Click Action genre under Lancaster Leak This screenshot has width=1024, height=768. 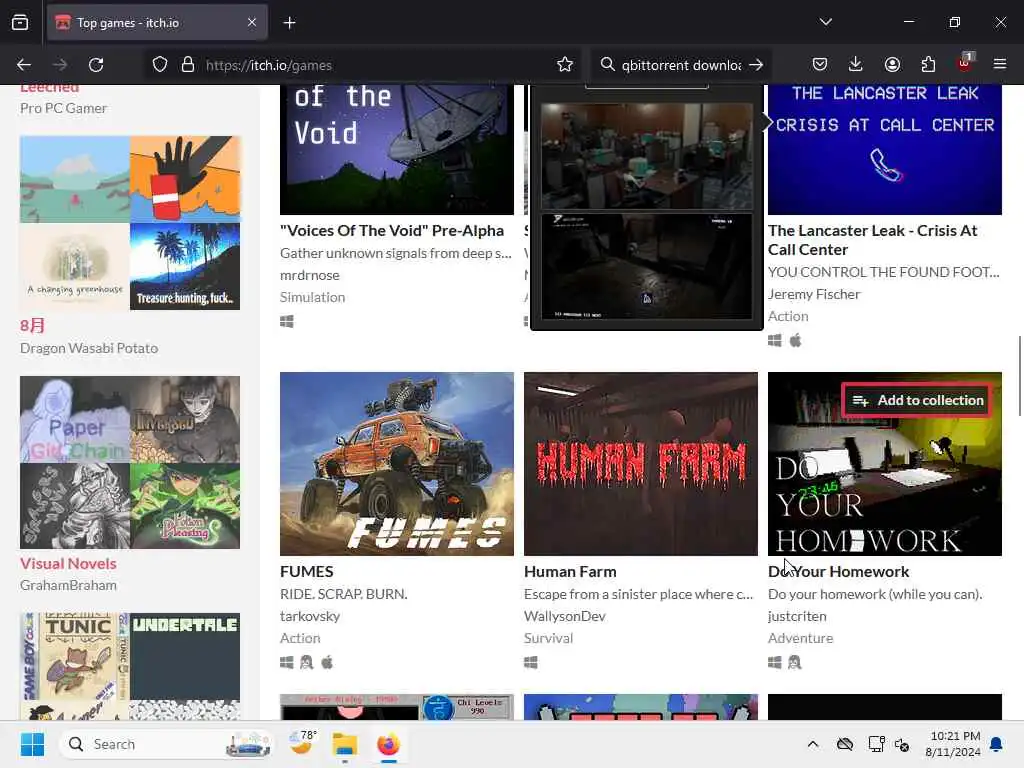(788, 316)
